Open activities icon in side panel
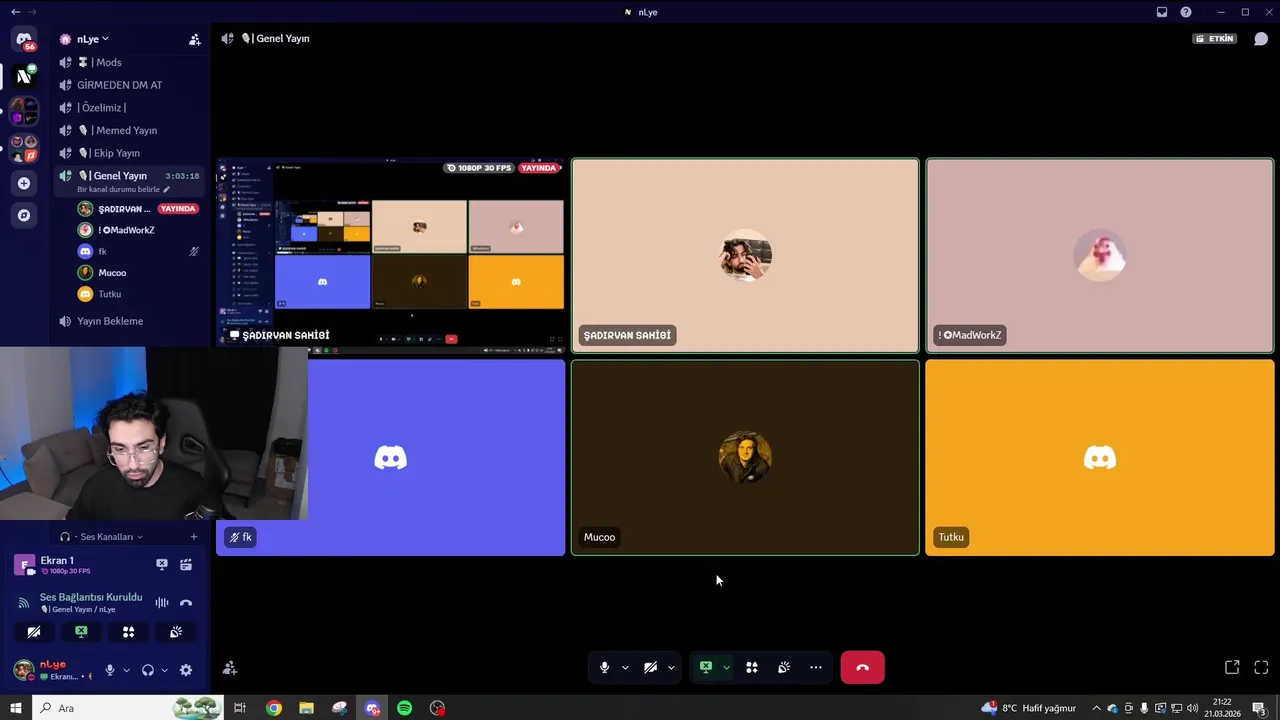This screenshot has height=720, width=1280. (129, 632)
